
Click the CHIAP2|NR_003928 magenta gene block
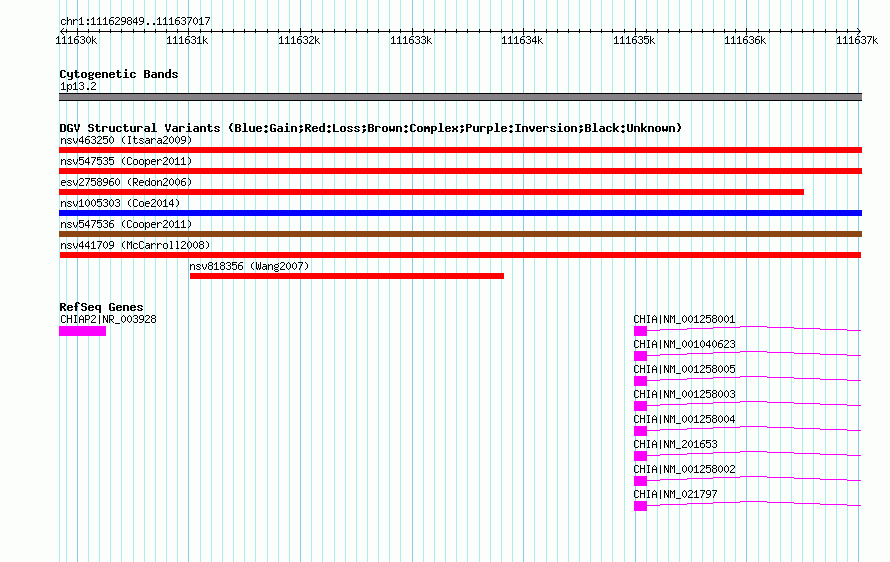(x=82, y=331)
